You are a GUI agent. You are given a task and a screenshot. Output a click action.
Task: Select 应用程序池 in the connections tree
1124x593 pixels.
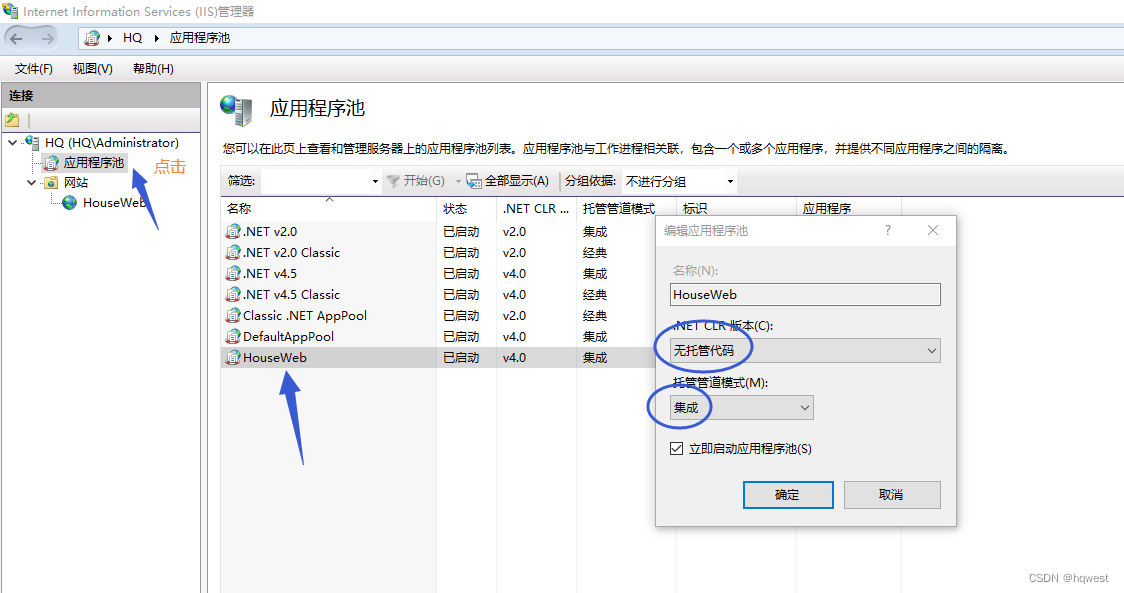tap(93, 163)
